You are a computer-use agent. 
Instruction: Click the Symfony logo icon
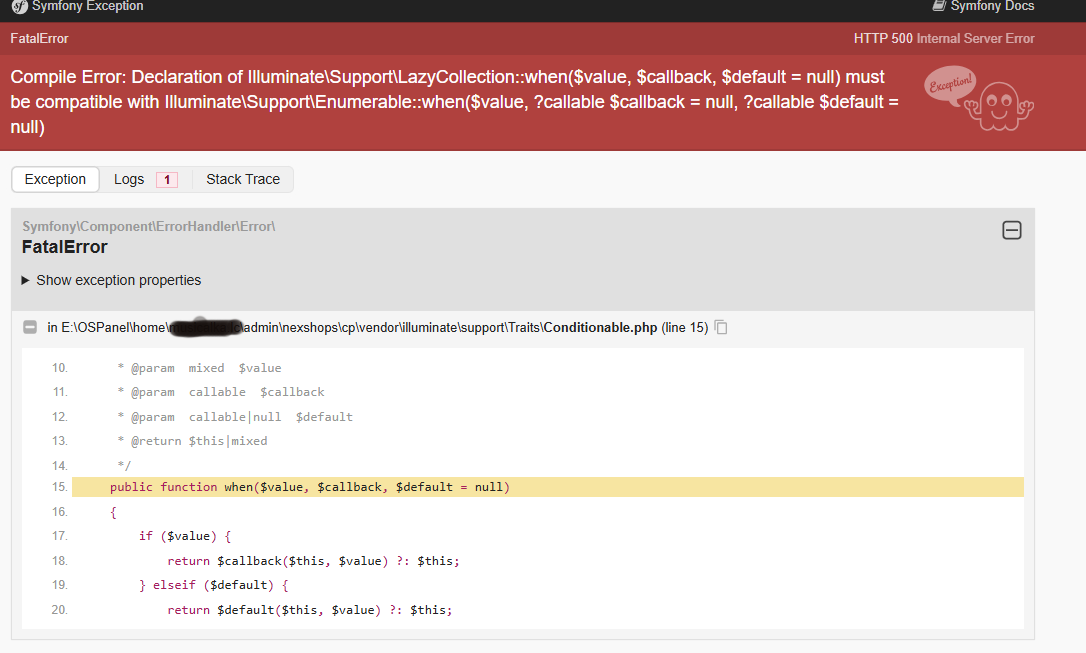pyautogui.click(x=18, y=7)
